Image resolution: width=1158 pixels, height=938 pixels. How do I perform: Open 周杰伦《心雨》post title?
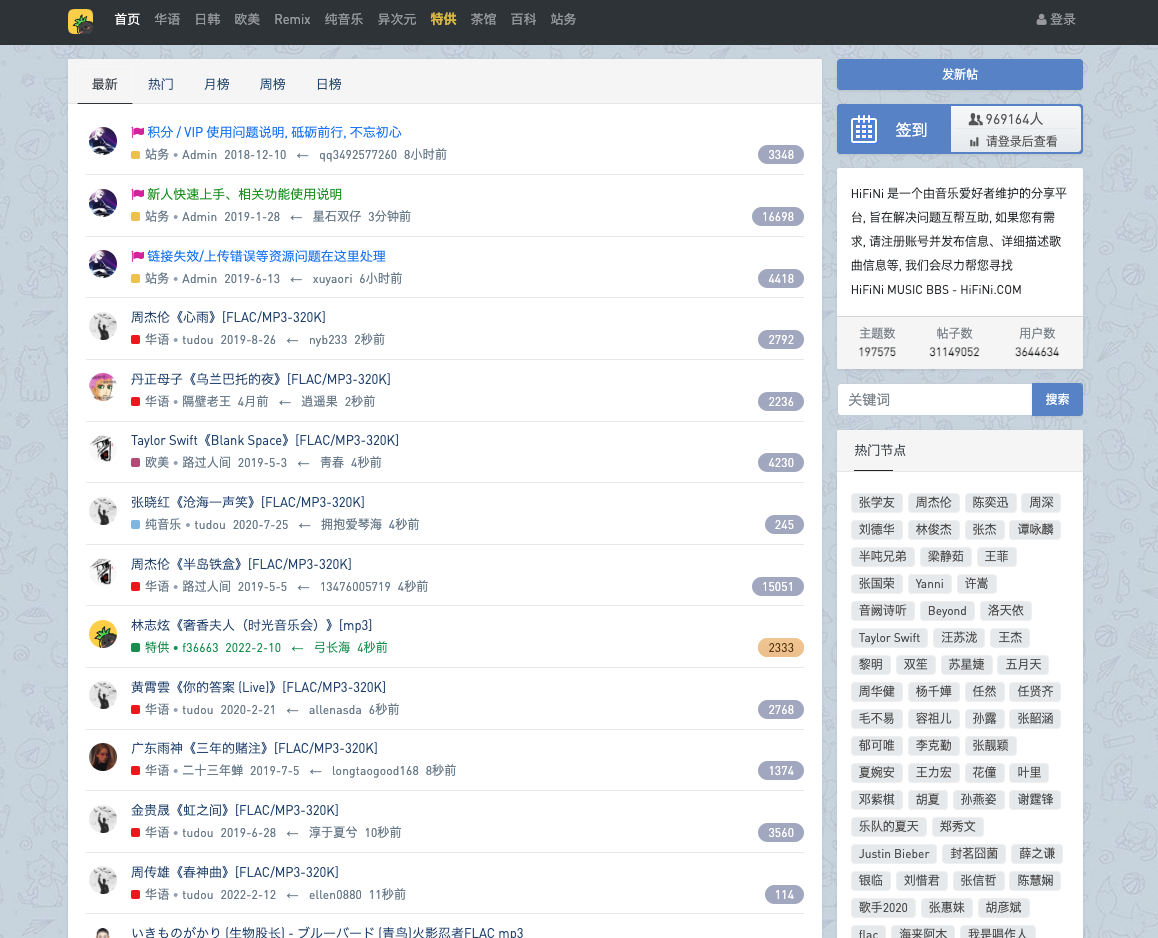pyautogui.click(x=228, y=318)
